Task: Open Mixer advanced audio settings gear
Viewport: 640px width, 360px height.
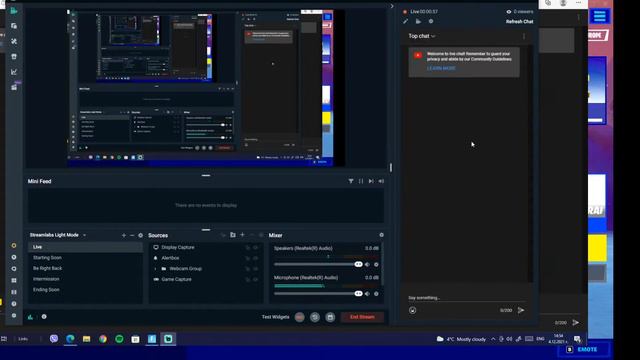Action: point(381,235)
